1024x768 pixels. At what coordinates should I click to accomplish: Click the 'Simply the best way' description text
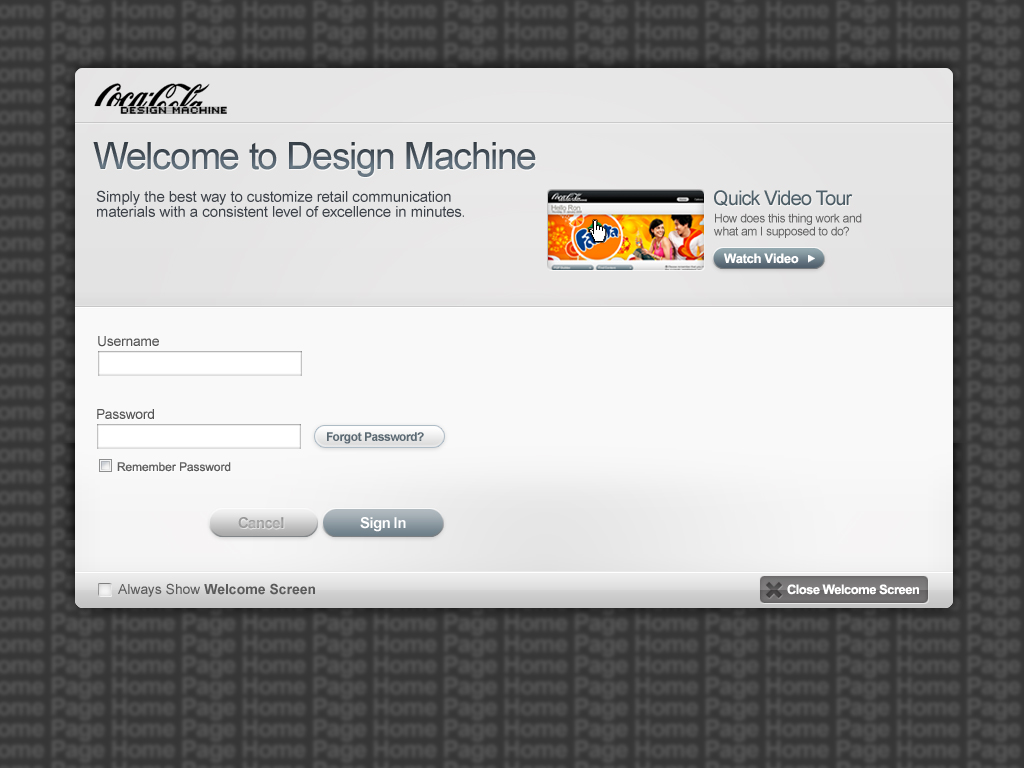pyautogui.click(x=280, y=204)
